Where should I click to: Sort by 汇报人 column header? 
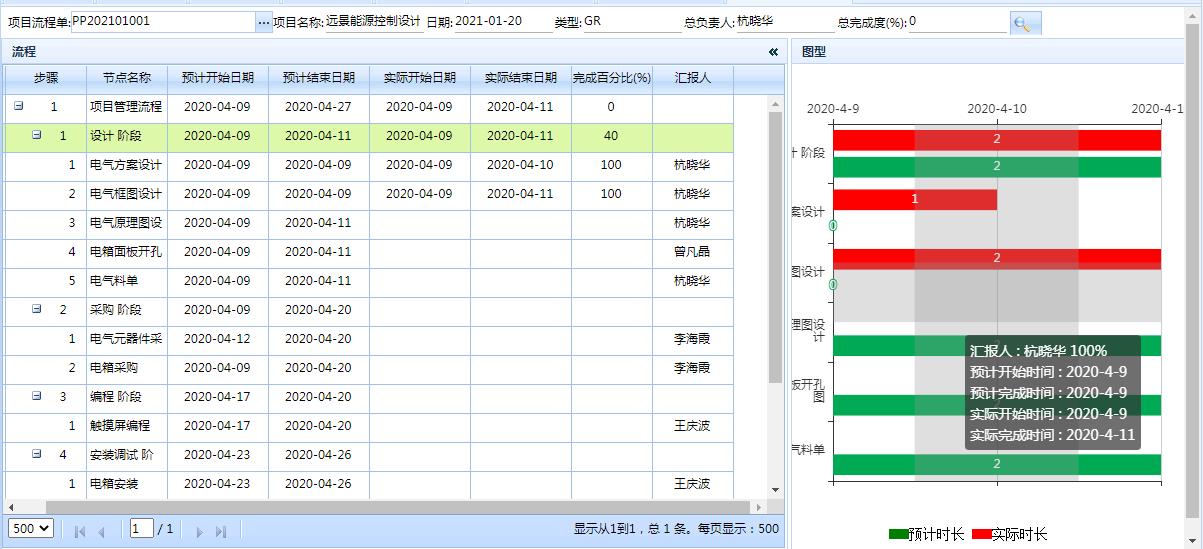click(693, 77)
